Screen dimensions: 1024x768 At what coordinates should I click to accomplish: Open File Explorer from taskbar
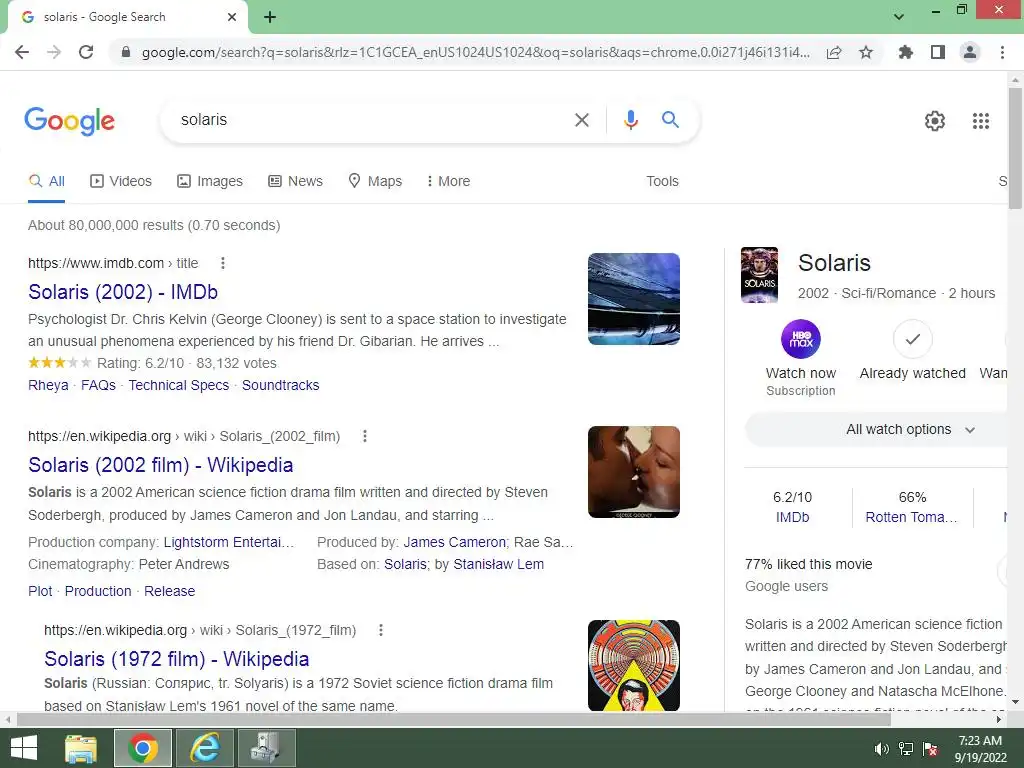coord(81,748)
